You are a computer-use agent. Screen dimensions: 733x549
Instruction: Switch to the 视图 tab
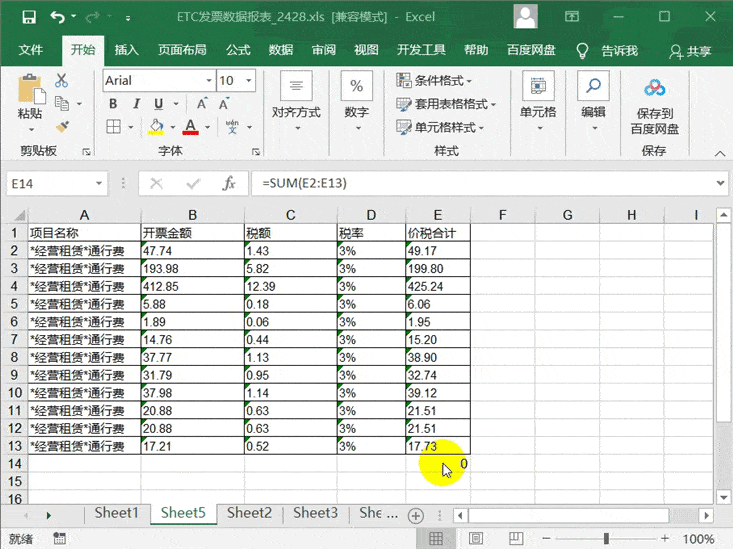click(x=366, y=50)
